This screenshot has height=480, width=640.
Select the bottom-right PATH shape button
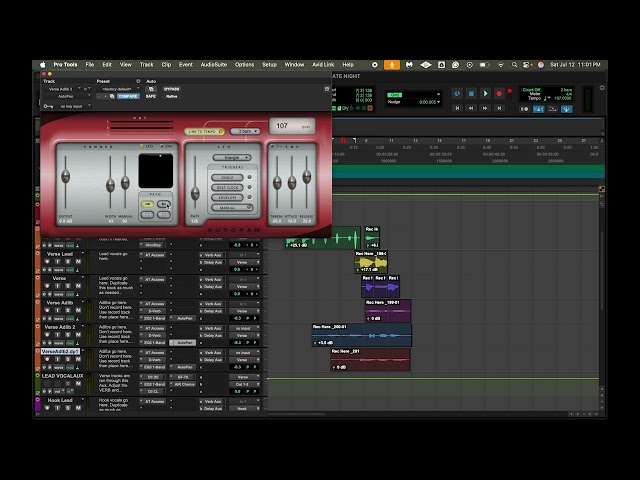coord(164,214)
